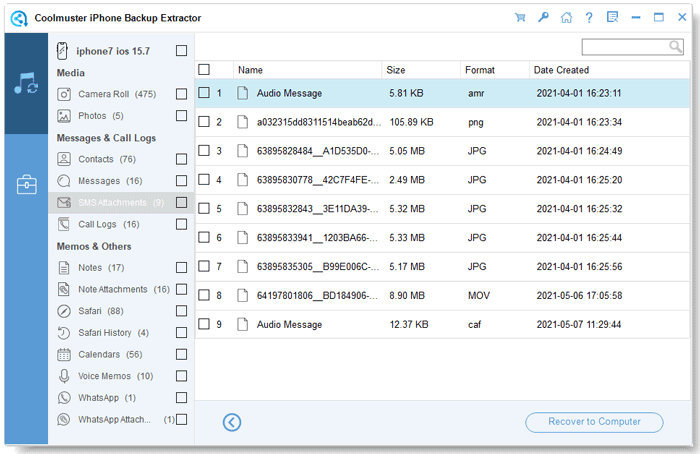
Task: Click the WhatsApp logo icon
Action: (64, 397)
